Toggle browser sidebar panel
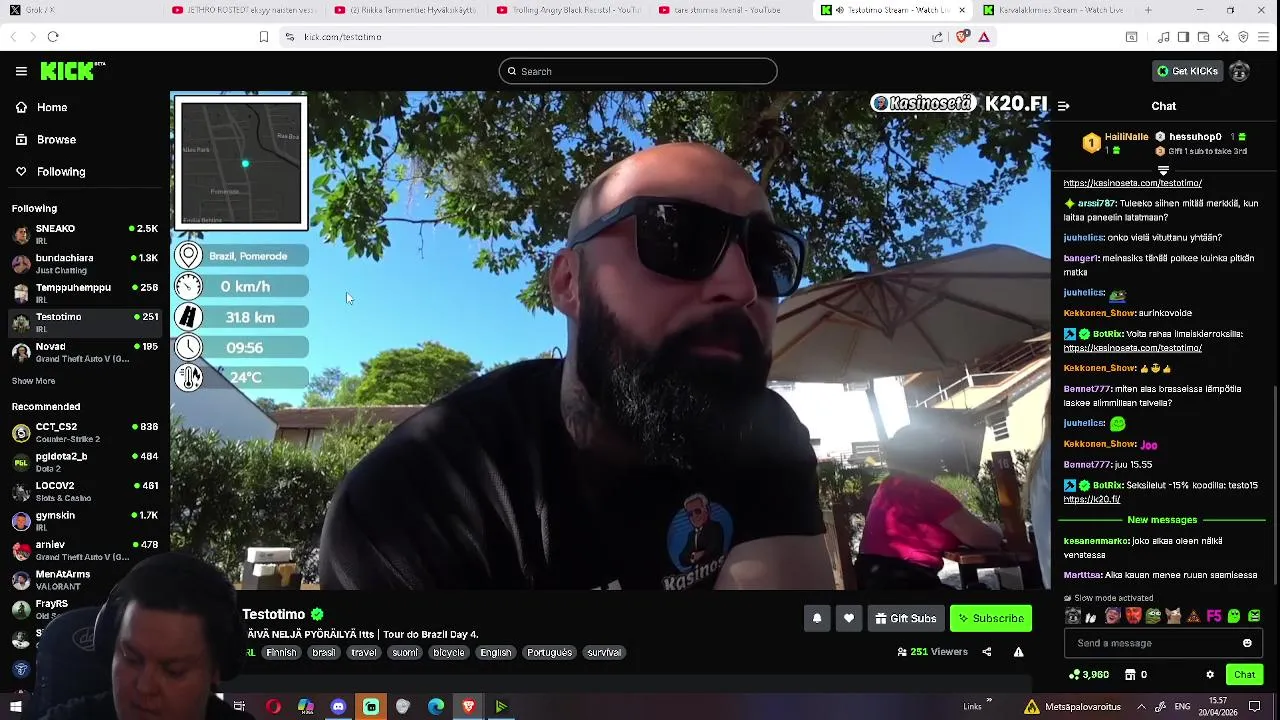Viewport: 1280px width, 720px height. pos(1183,37)
